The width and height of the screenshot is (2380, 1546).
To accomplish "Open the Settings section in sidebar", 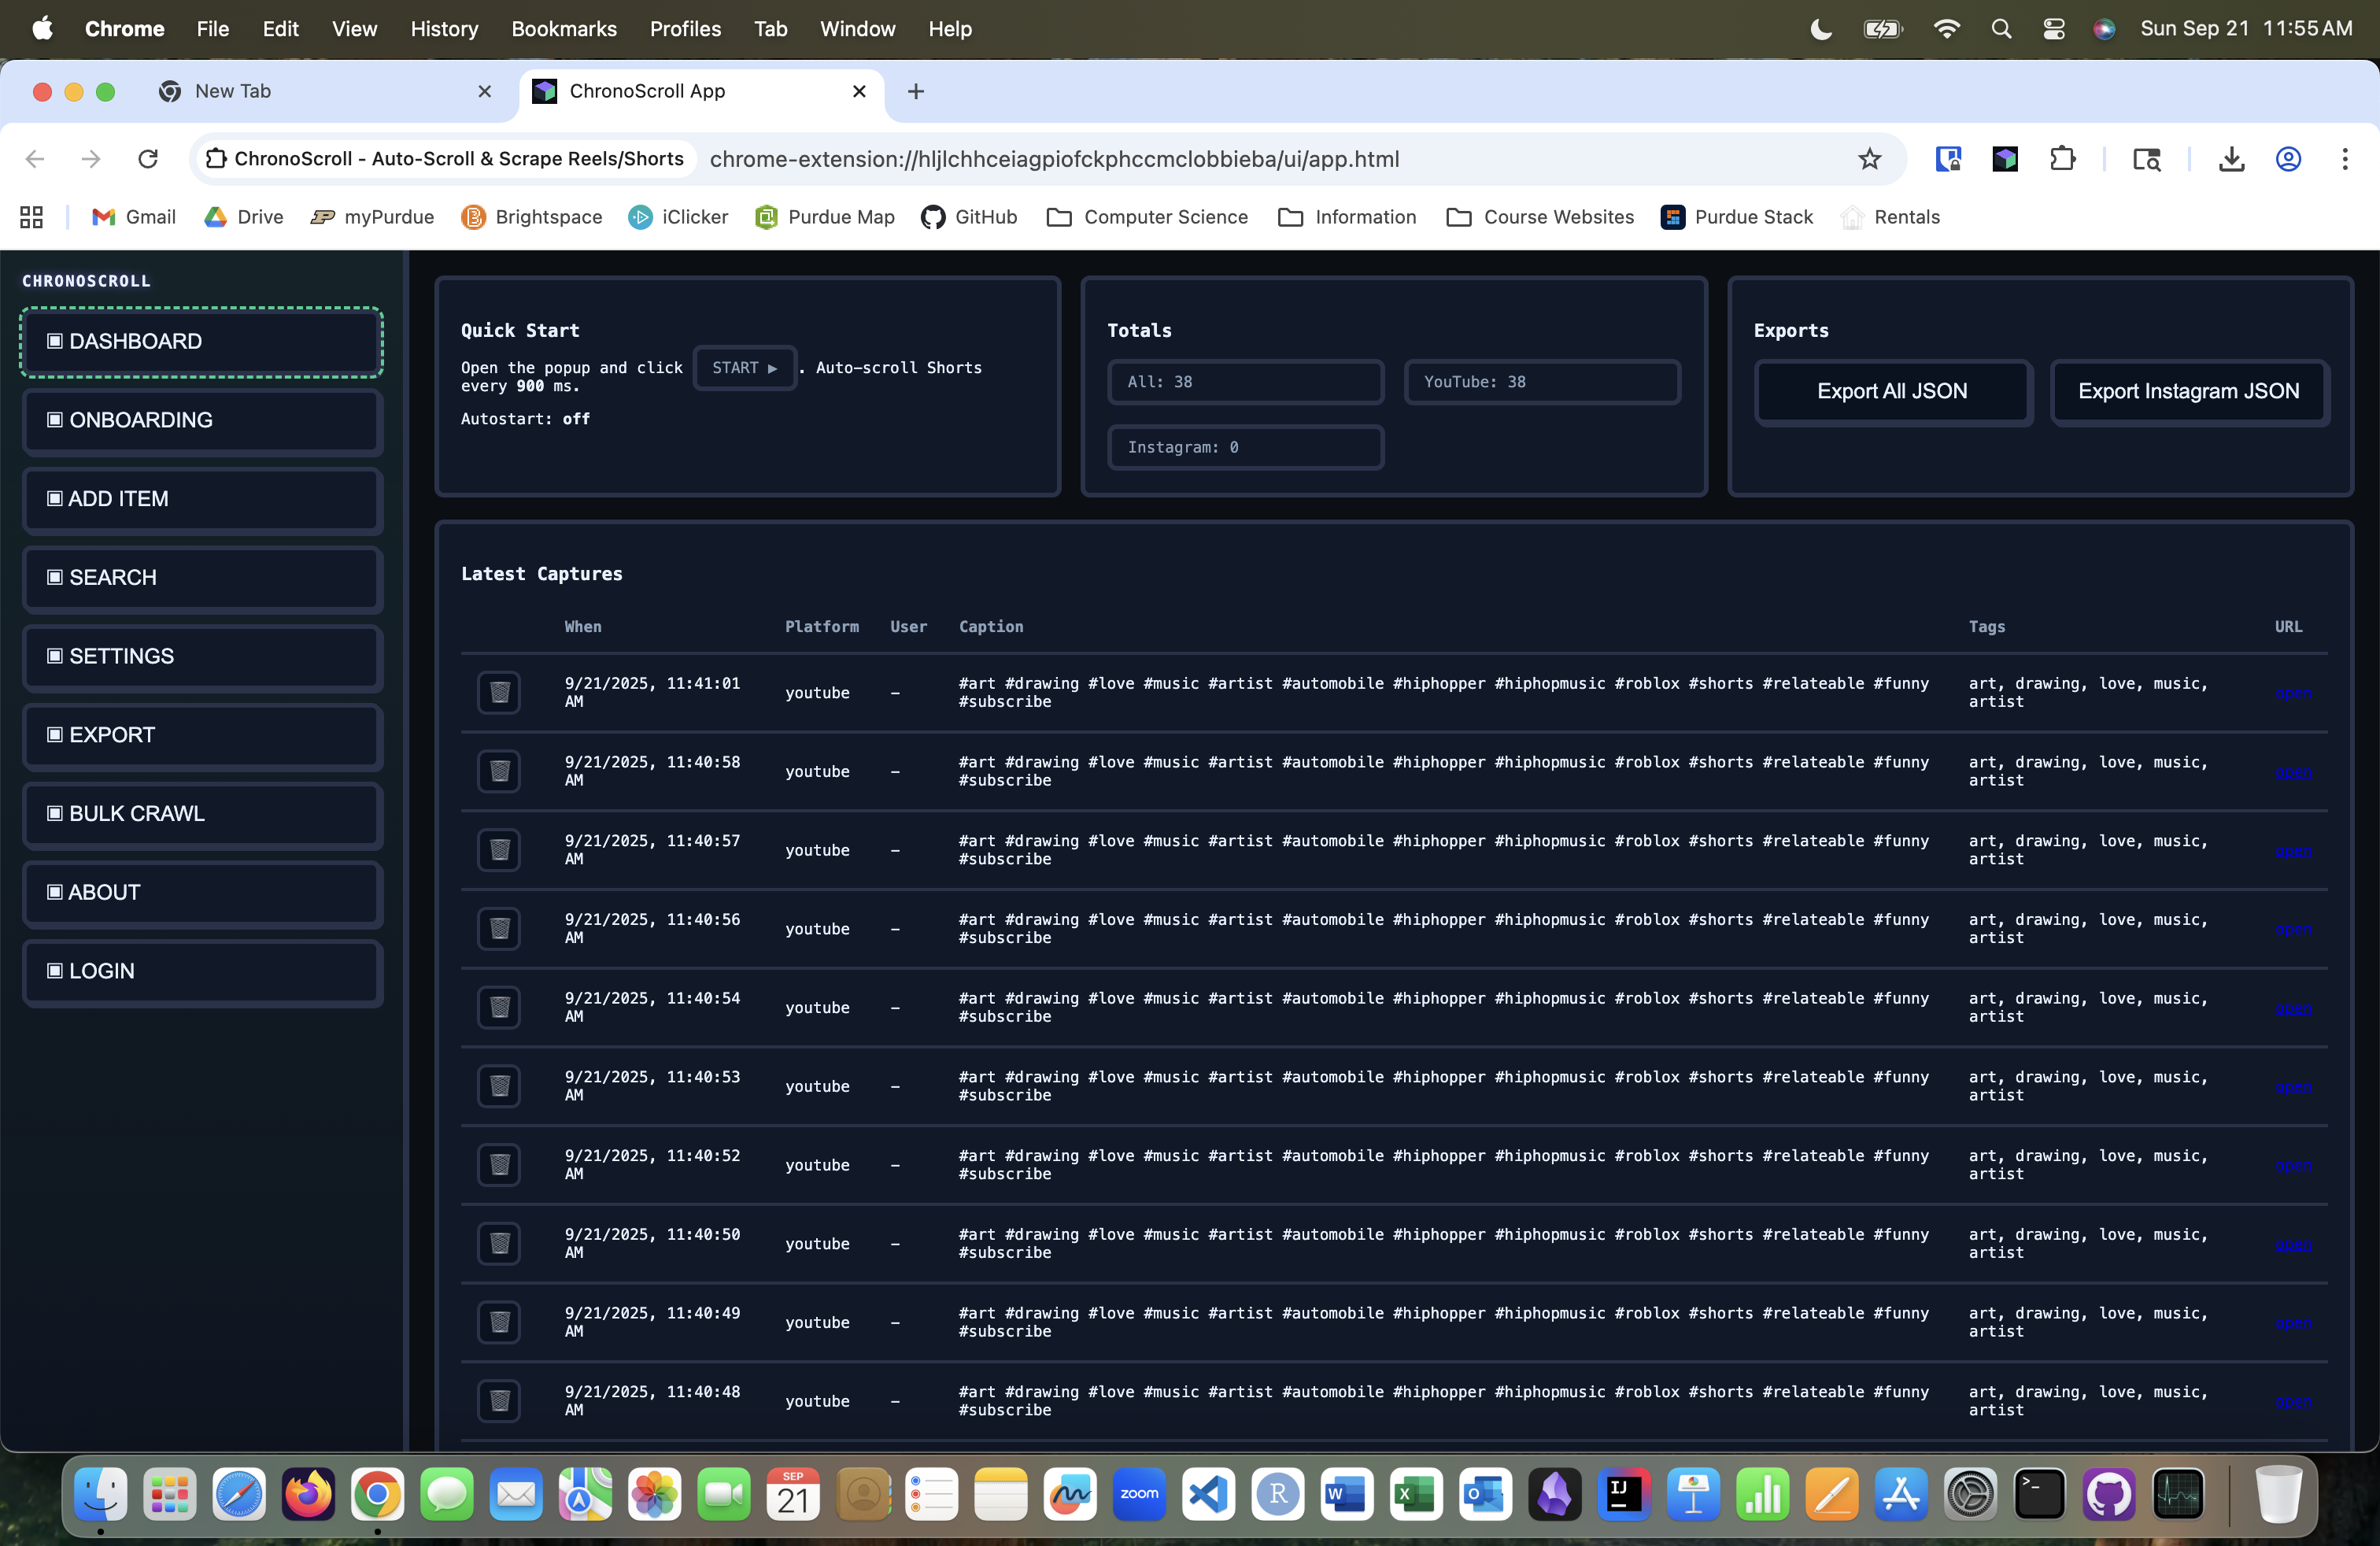I will [x=202, y=656].
